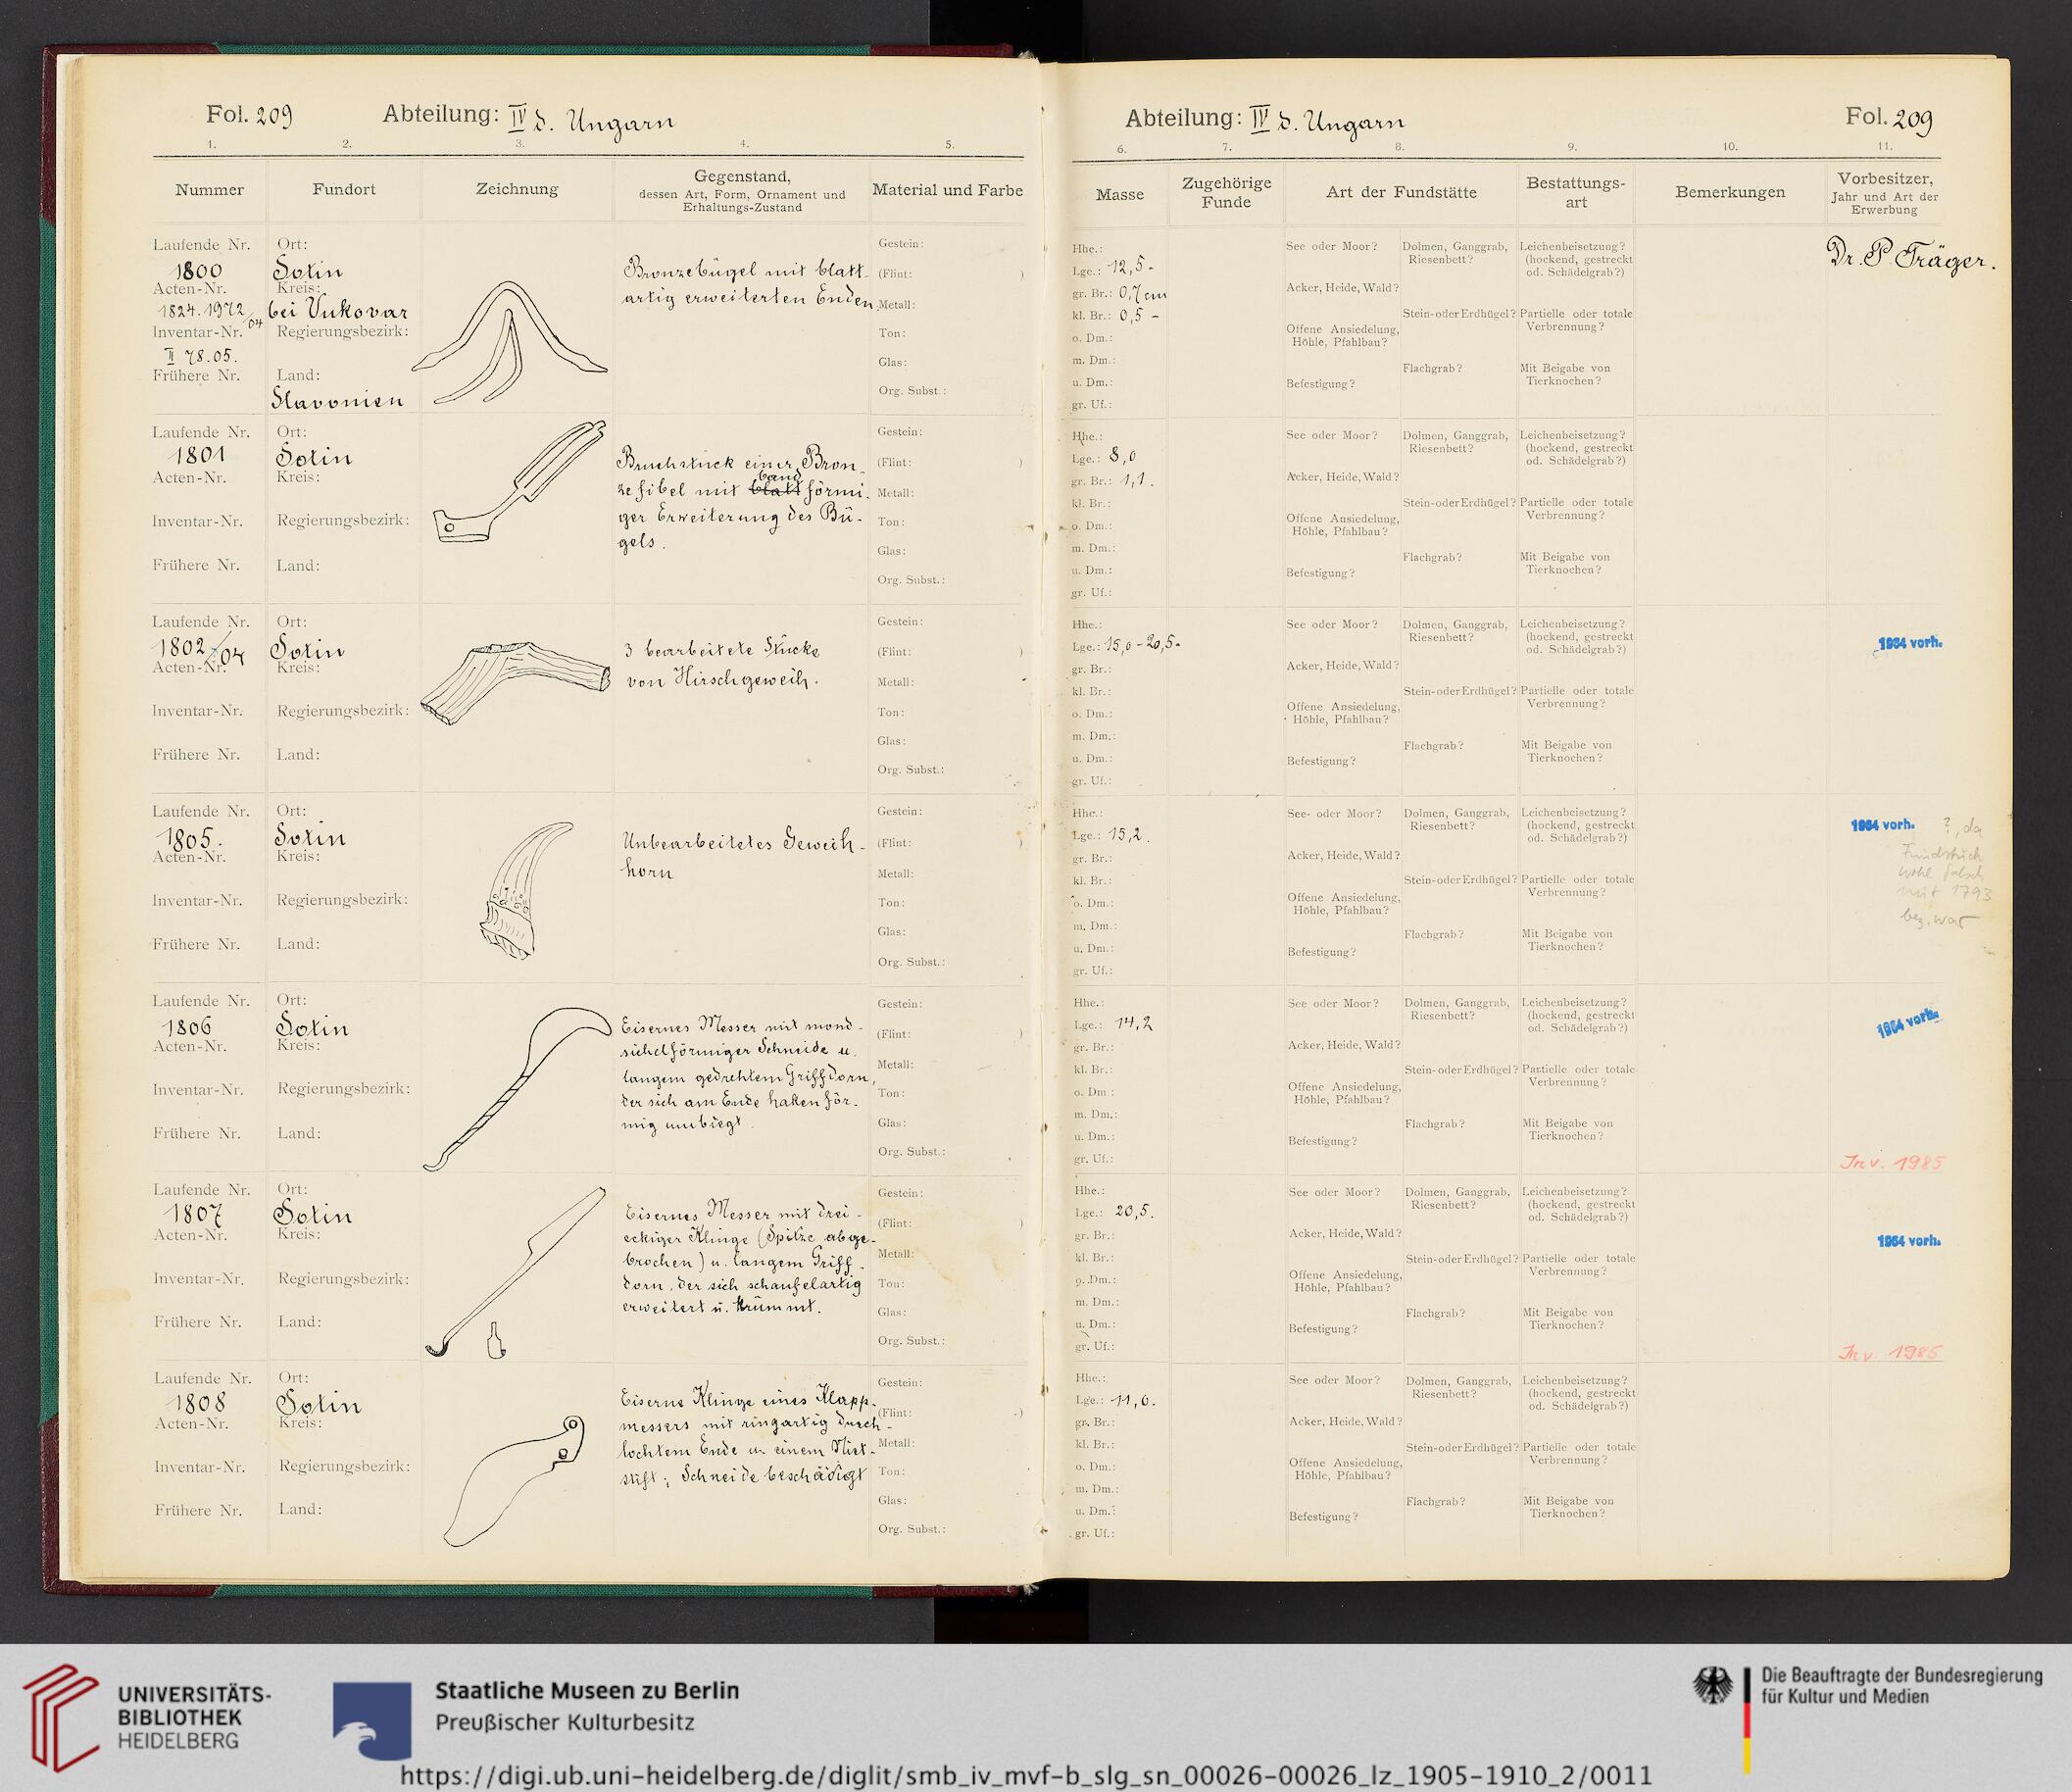Screen dimensions: 2072x1792
Task: Click the 'Bemerkungen' column header
Action: pos(1730,191)
